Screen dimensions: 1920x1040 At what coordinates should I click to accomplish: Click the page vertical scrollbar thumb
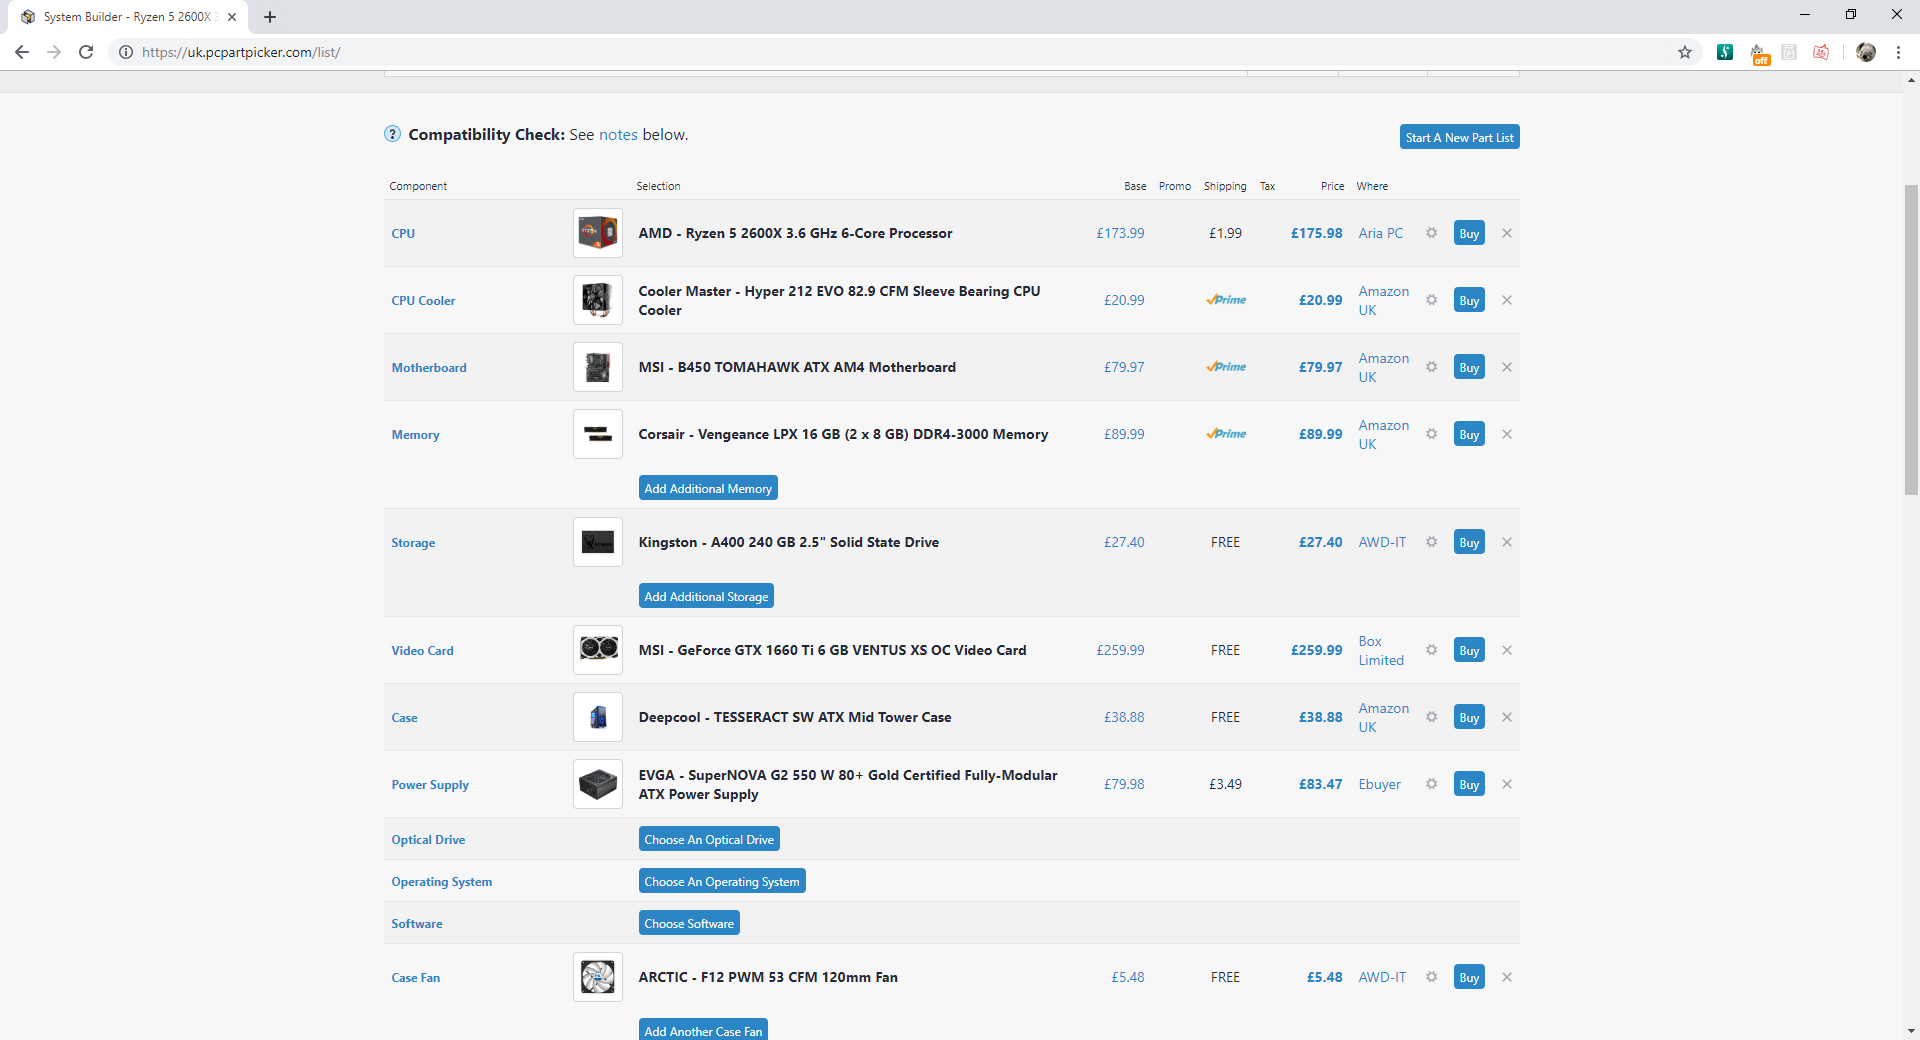tap(1911, 339)
